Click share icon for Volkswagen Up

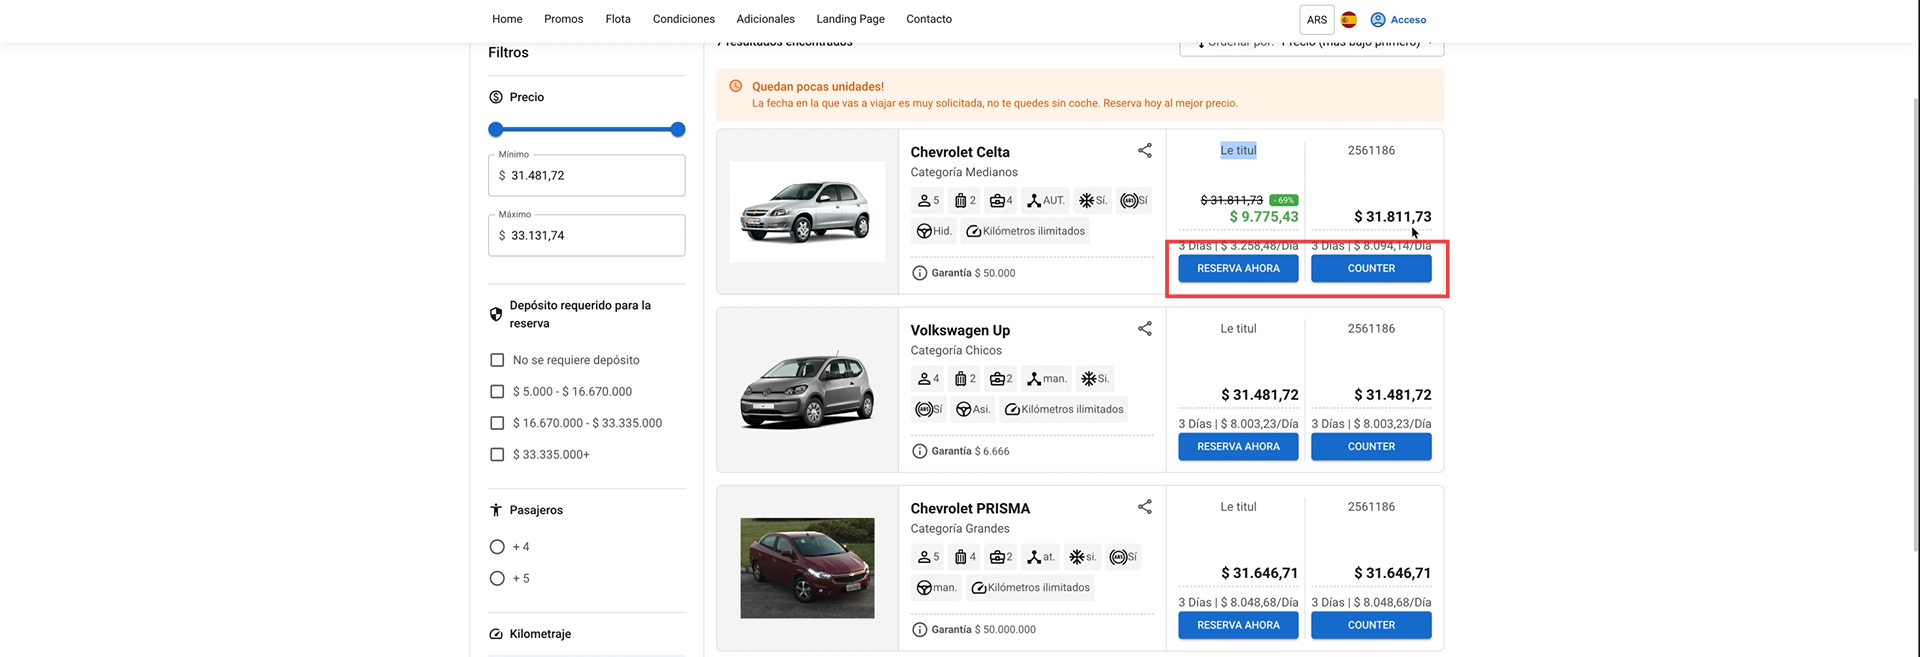pos(1144,329)
